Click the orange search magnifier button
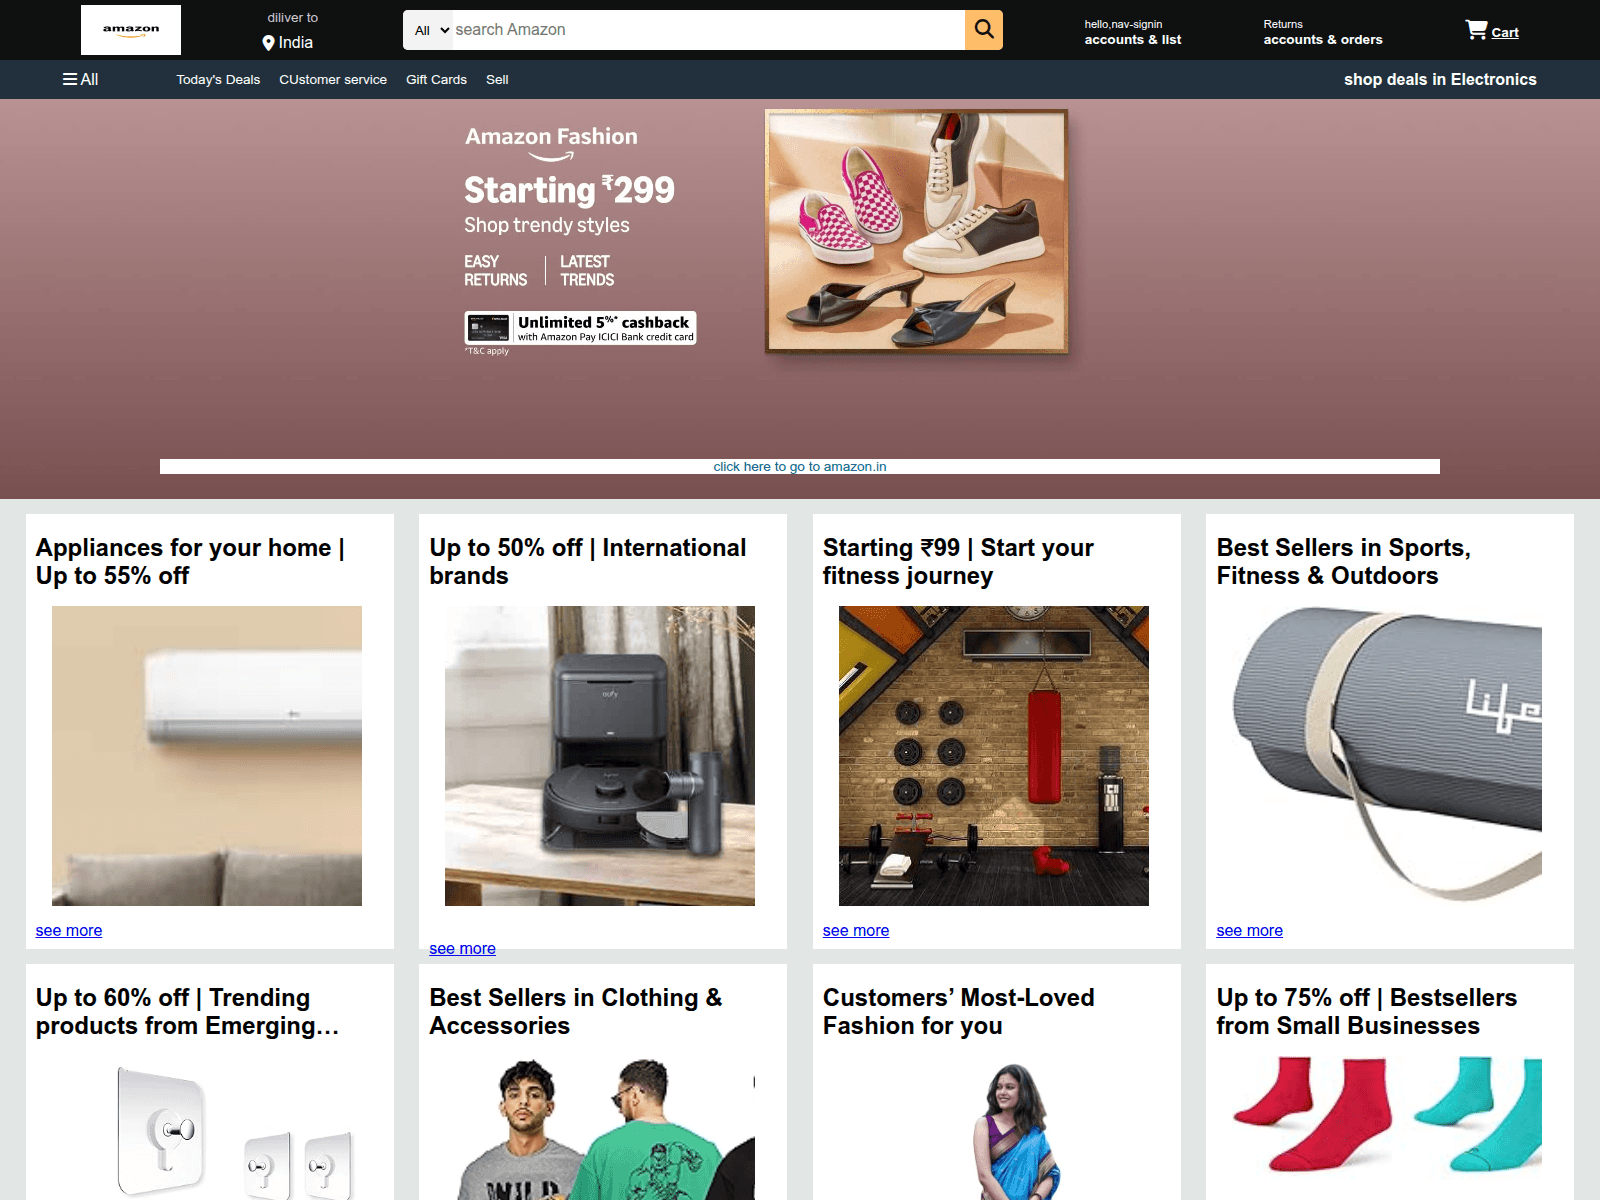 tap(983, 30)
